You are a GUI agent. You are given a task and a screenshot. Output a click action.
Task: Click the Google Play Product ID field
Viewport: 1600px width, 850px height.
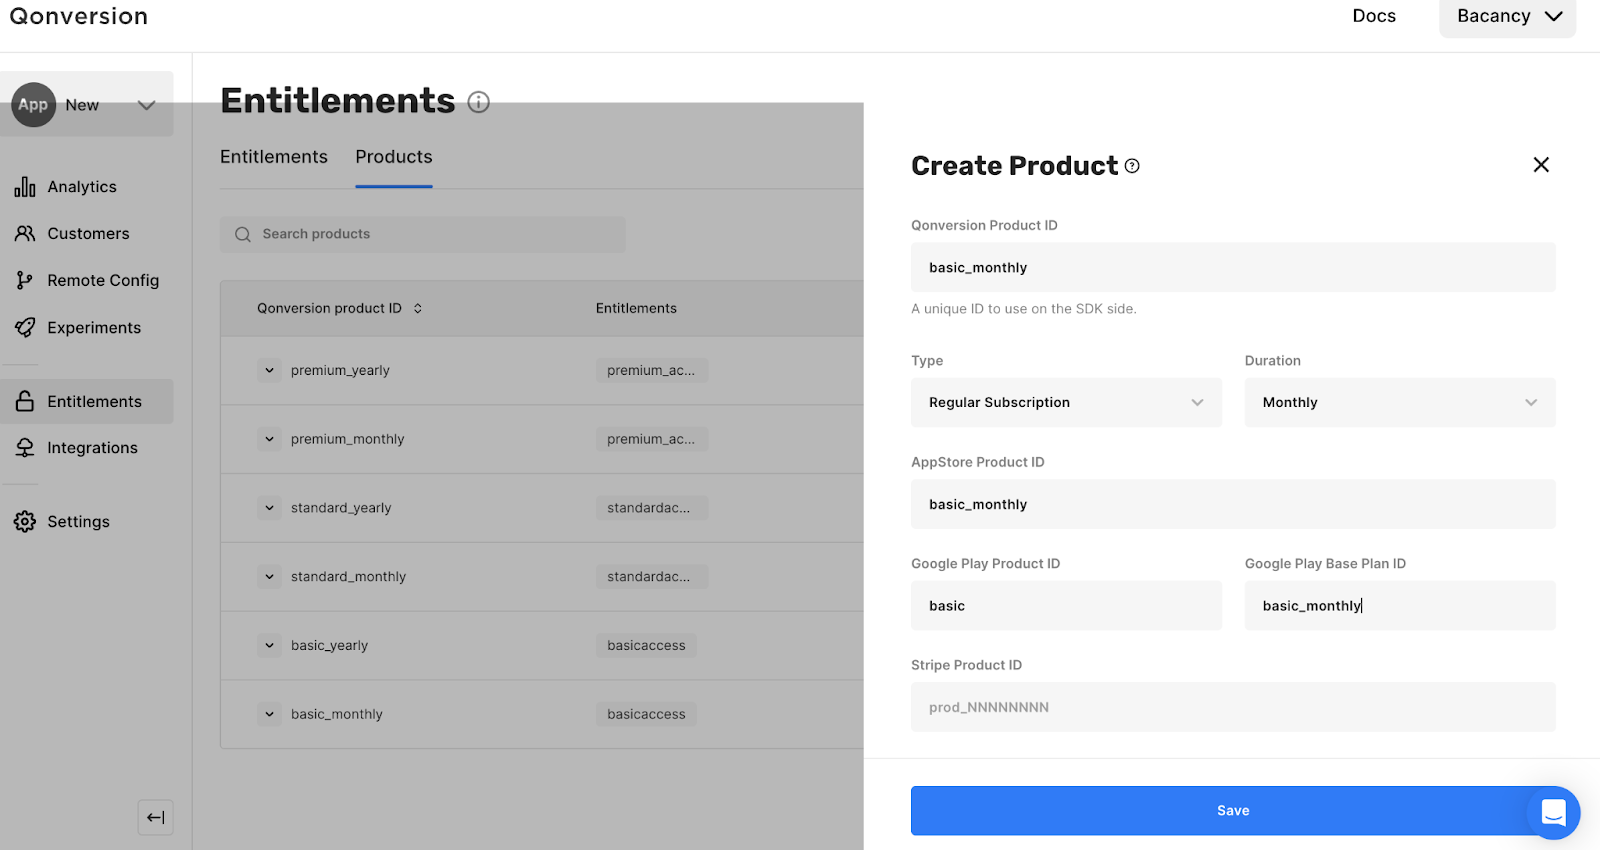coord(1066,605)
